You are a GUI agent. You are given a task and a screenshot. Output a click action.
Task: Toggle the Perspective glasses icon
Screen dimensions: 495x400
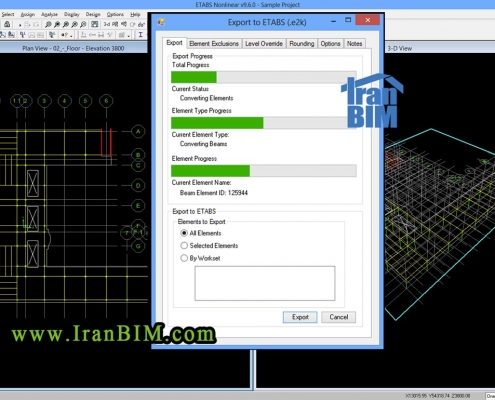point(141,25)
